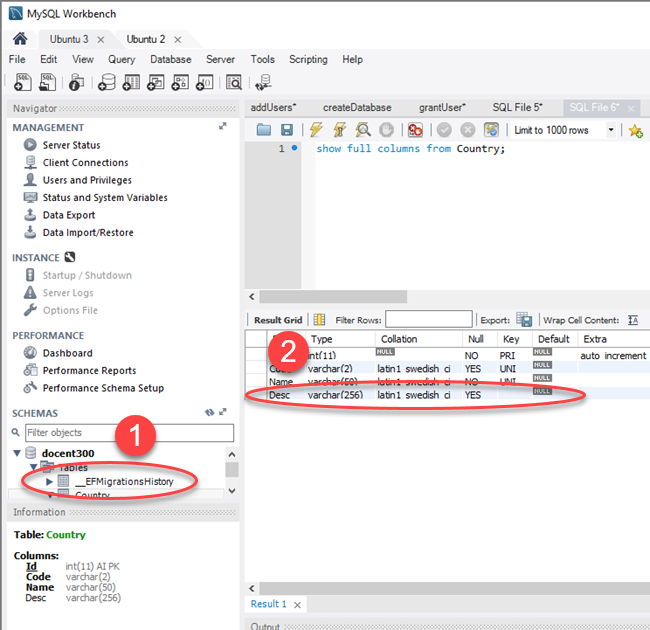The height and width of the screenshot is (630, 650).
Task: Collapse the docent300 schema node
Action: 17,453
